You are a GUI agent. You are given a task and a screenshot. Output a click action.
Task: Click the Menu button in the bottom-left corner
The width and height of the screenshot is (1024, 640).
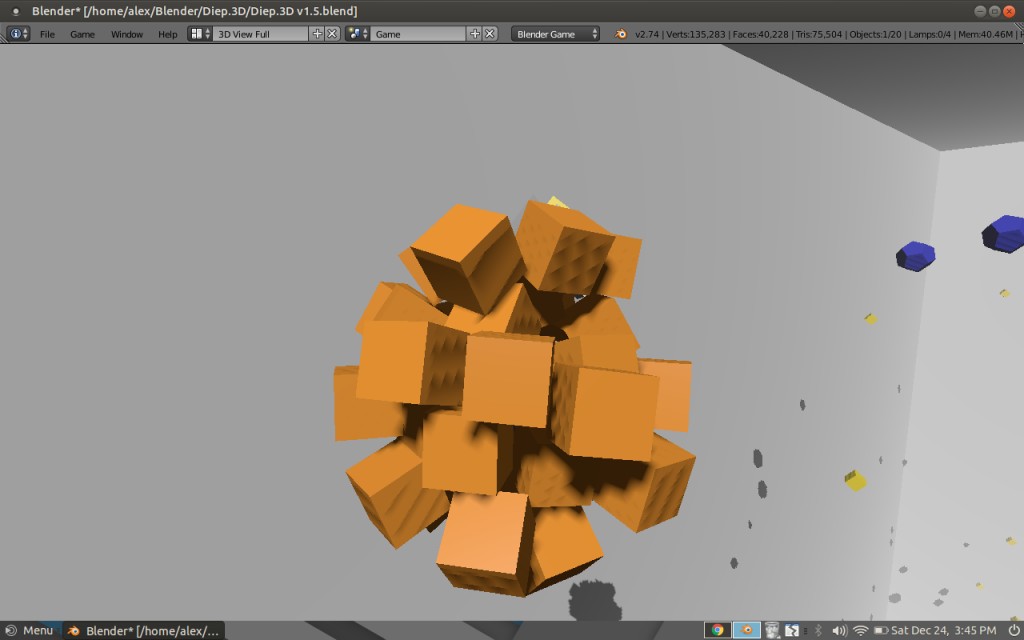[x=35, y=630]
